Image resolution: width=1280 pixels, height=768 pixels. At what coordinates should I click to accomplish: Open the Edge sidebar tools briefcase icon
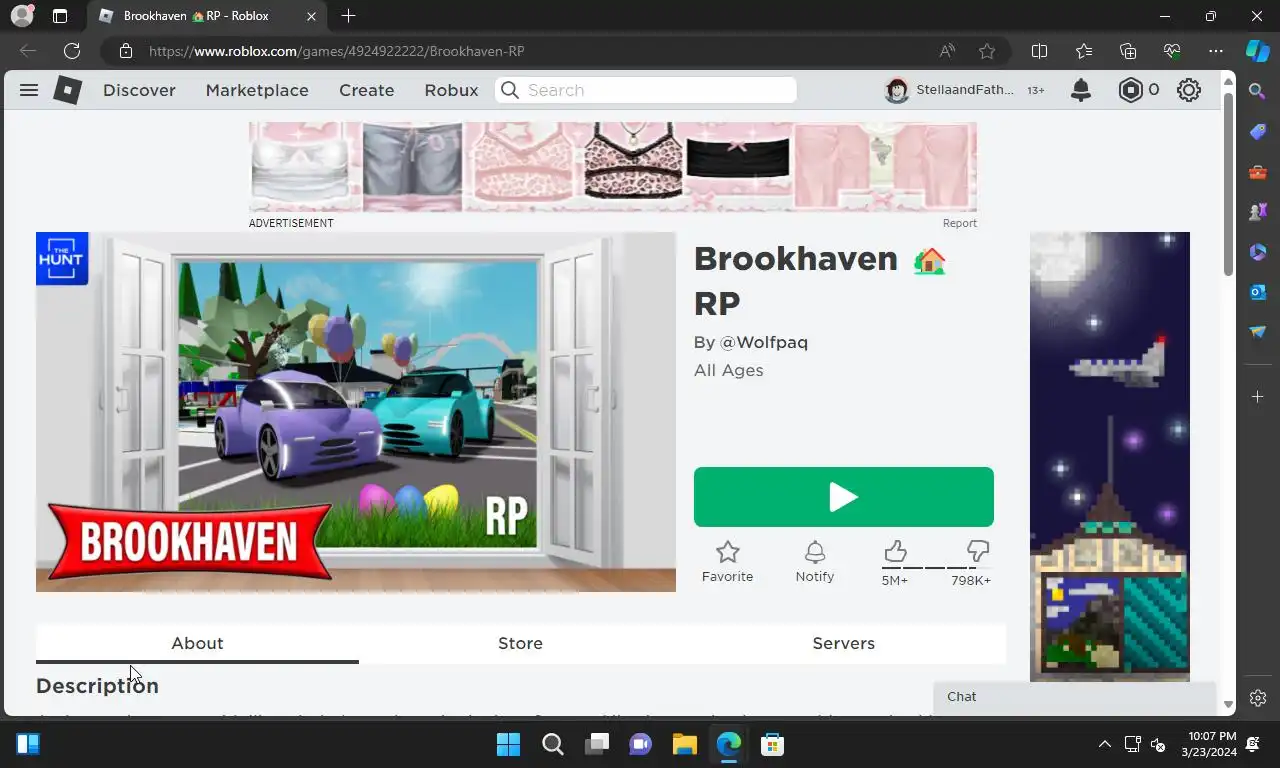(1258, 172)
